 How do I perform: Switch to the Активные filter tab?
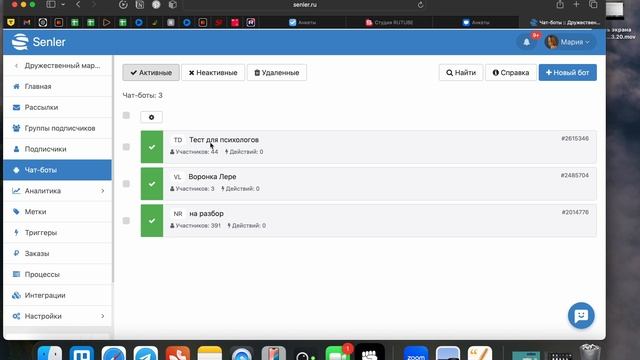click(x=151, y=73)
